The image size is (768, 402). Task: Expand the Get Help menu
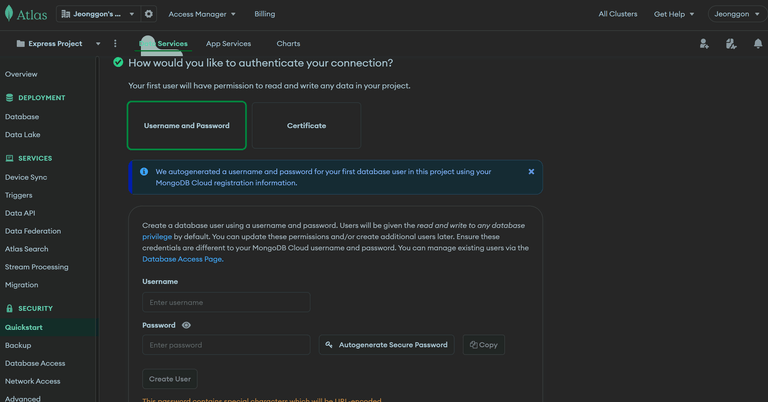tap(674, 14)
